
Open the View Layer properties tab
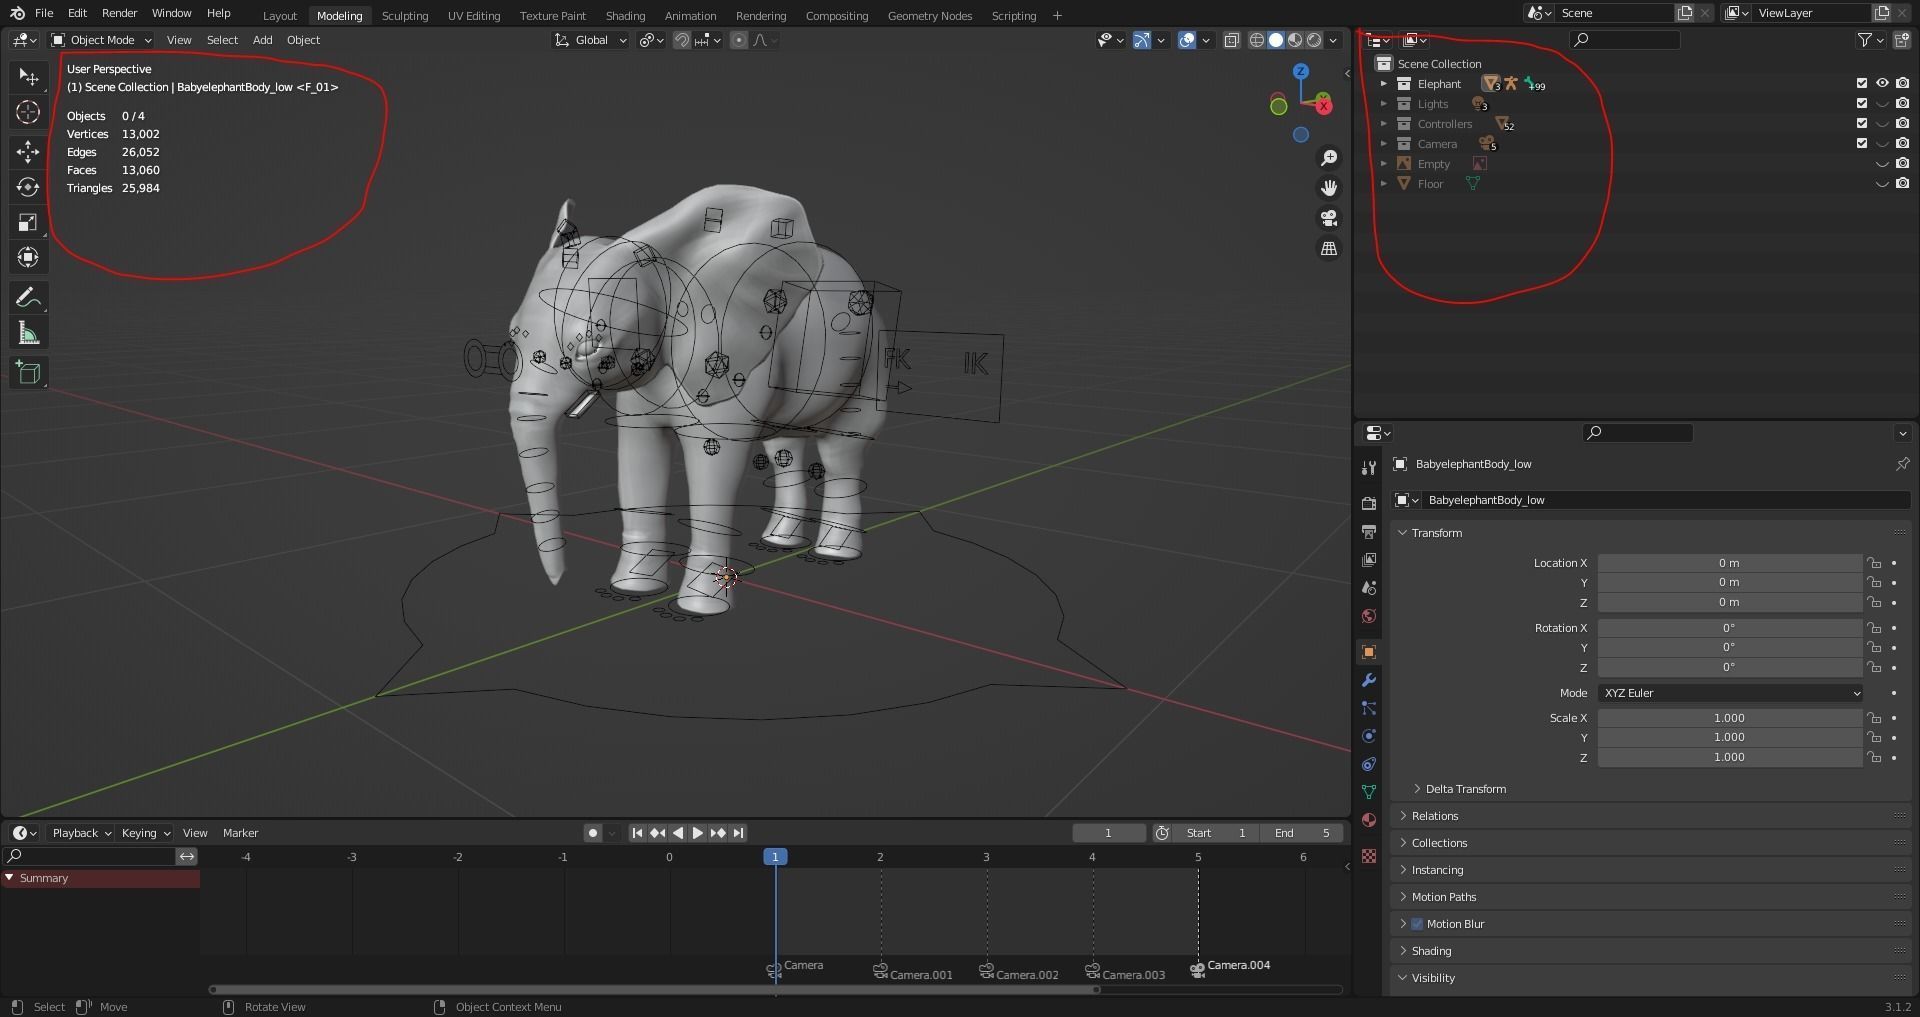pos(1369,559)
